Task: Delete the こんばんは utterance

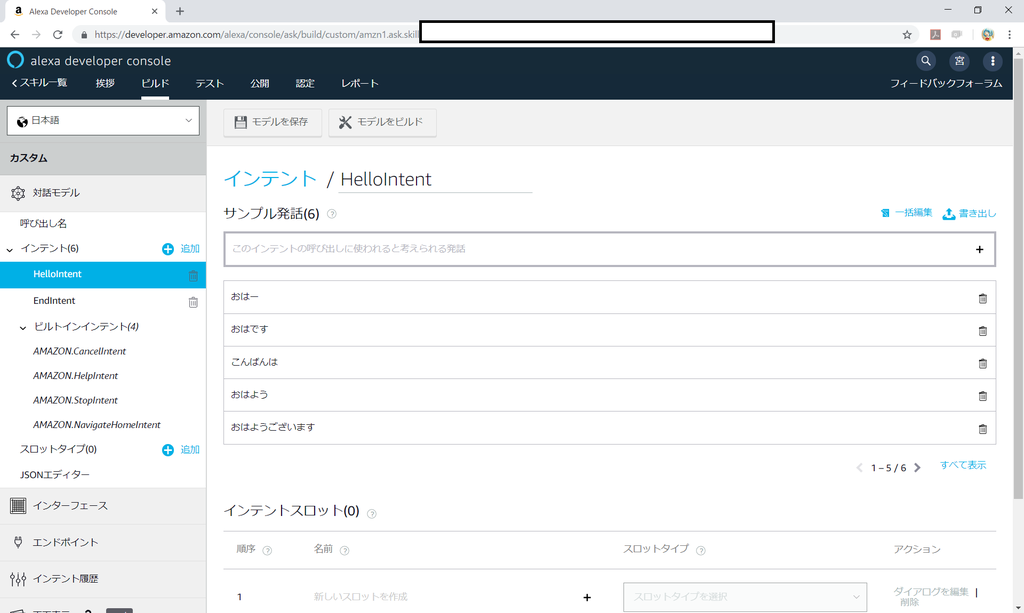Action: pos(982,364)
